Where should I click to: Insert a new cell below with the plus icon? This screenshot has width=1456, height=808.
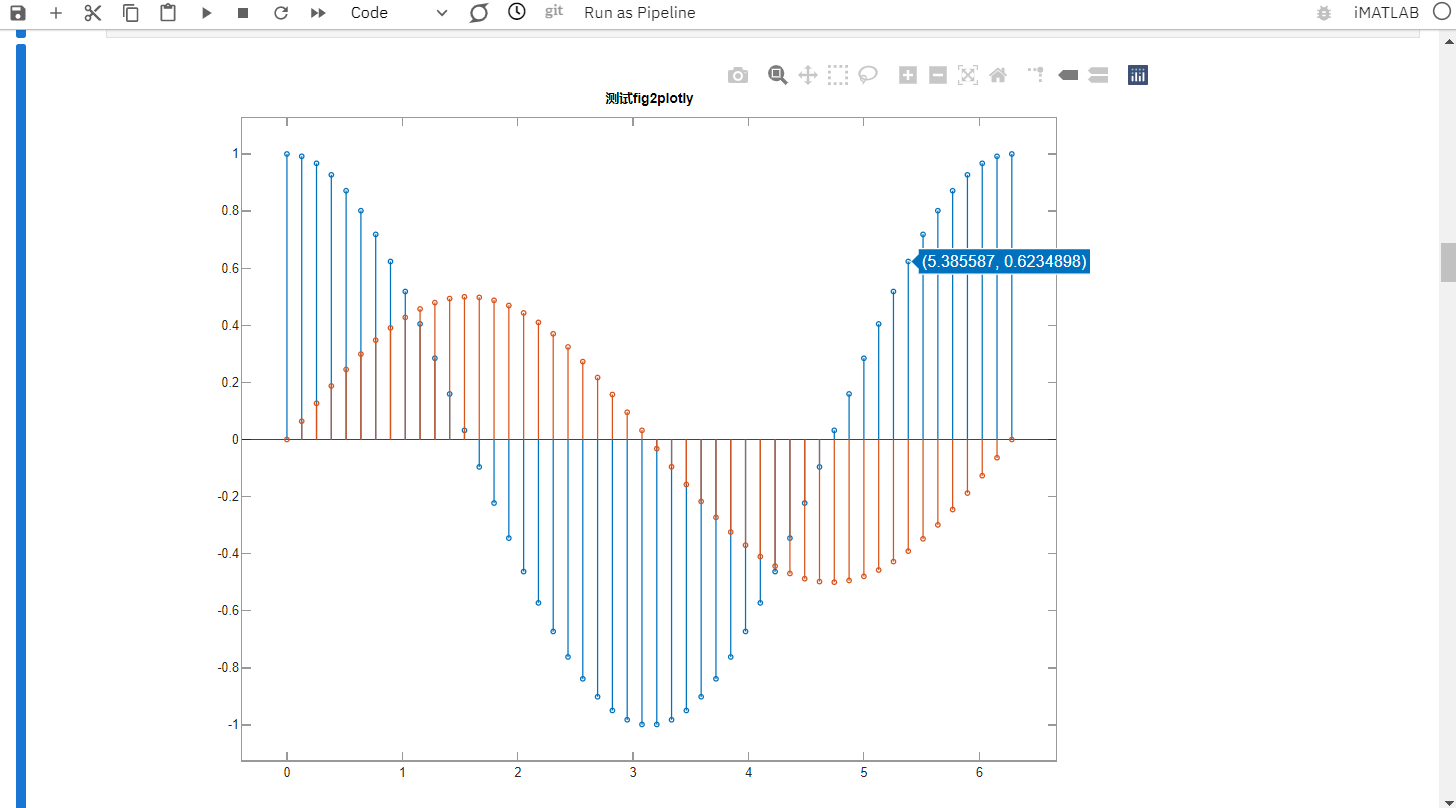pyautogui.click(x=56, y=13)
